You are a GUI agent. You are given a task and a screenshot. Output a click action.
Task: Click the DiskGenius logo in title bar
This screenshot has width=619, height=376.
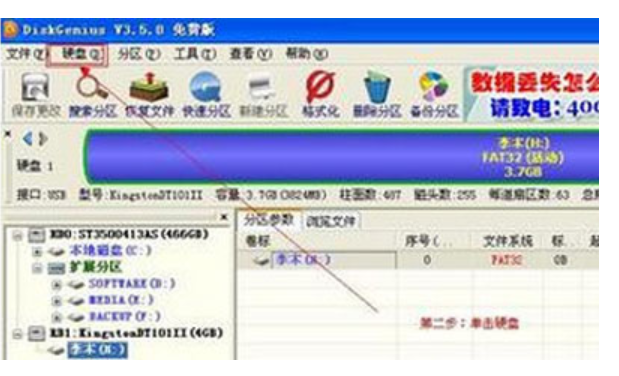(x=10, y=30)
